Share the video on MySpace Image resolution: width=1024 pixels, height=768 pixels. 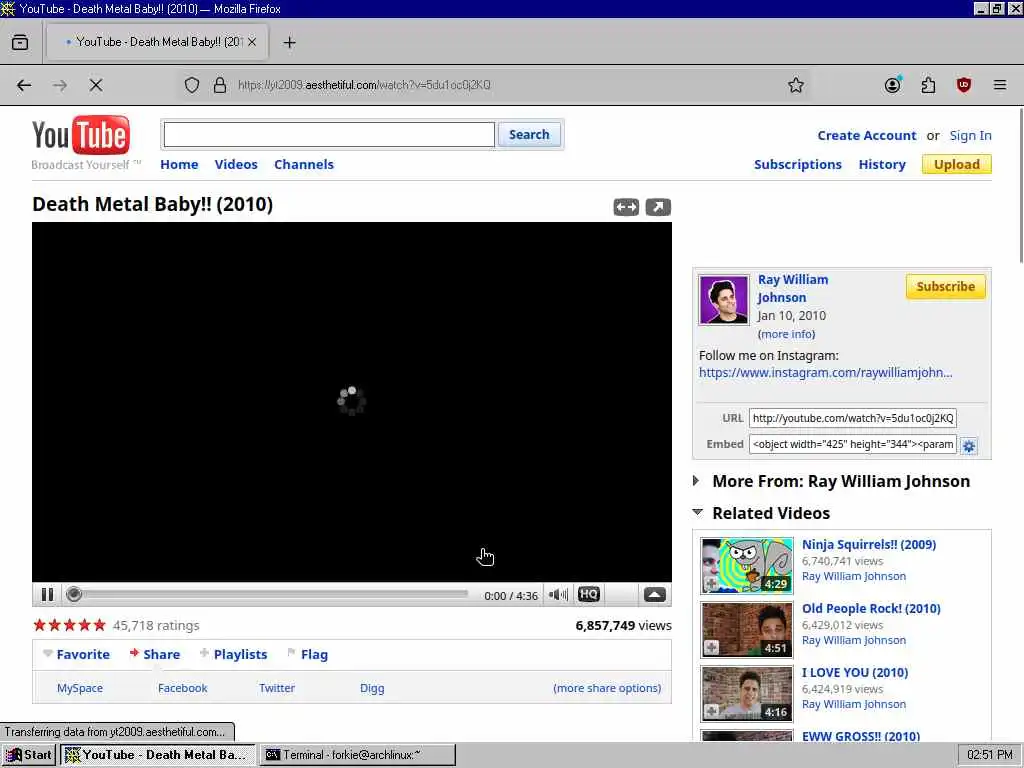[80, 688]
